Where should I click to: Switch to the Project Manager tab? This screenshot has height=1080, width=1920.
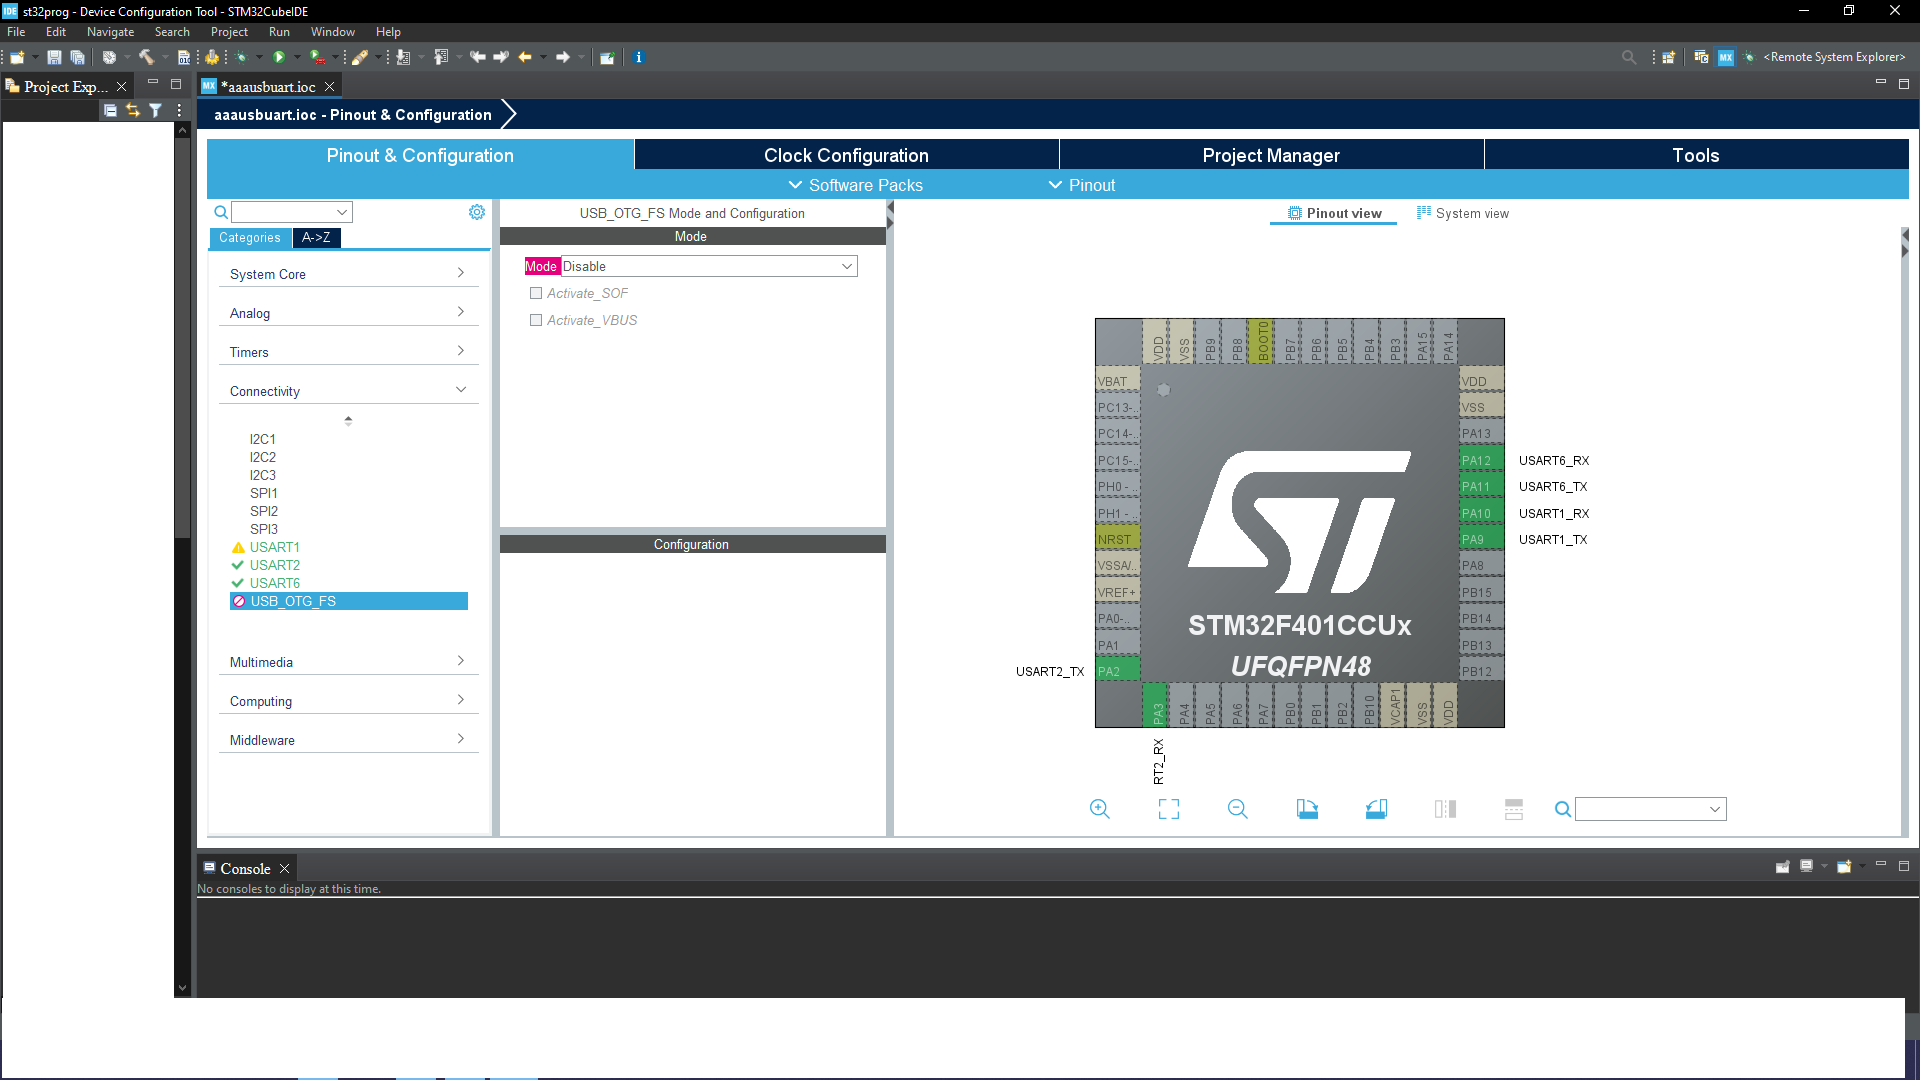click(x=1271, y=155)
